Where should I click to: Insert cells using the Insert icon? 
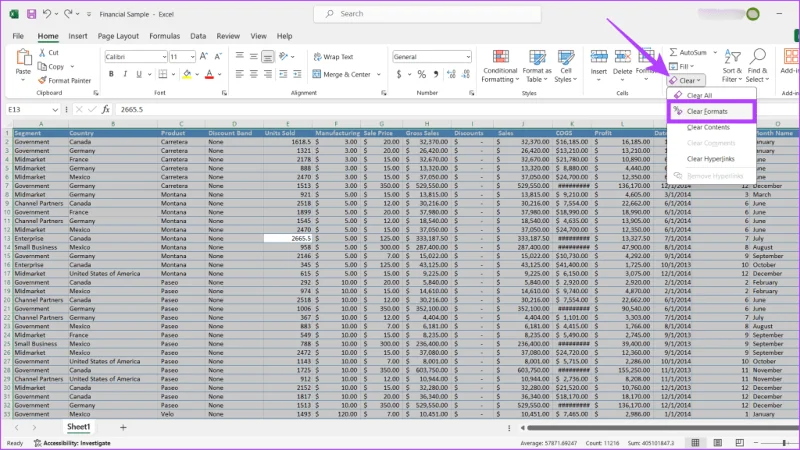[598, 58]
